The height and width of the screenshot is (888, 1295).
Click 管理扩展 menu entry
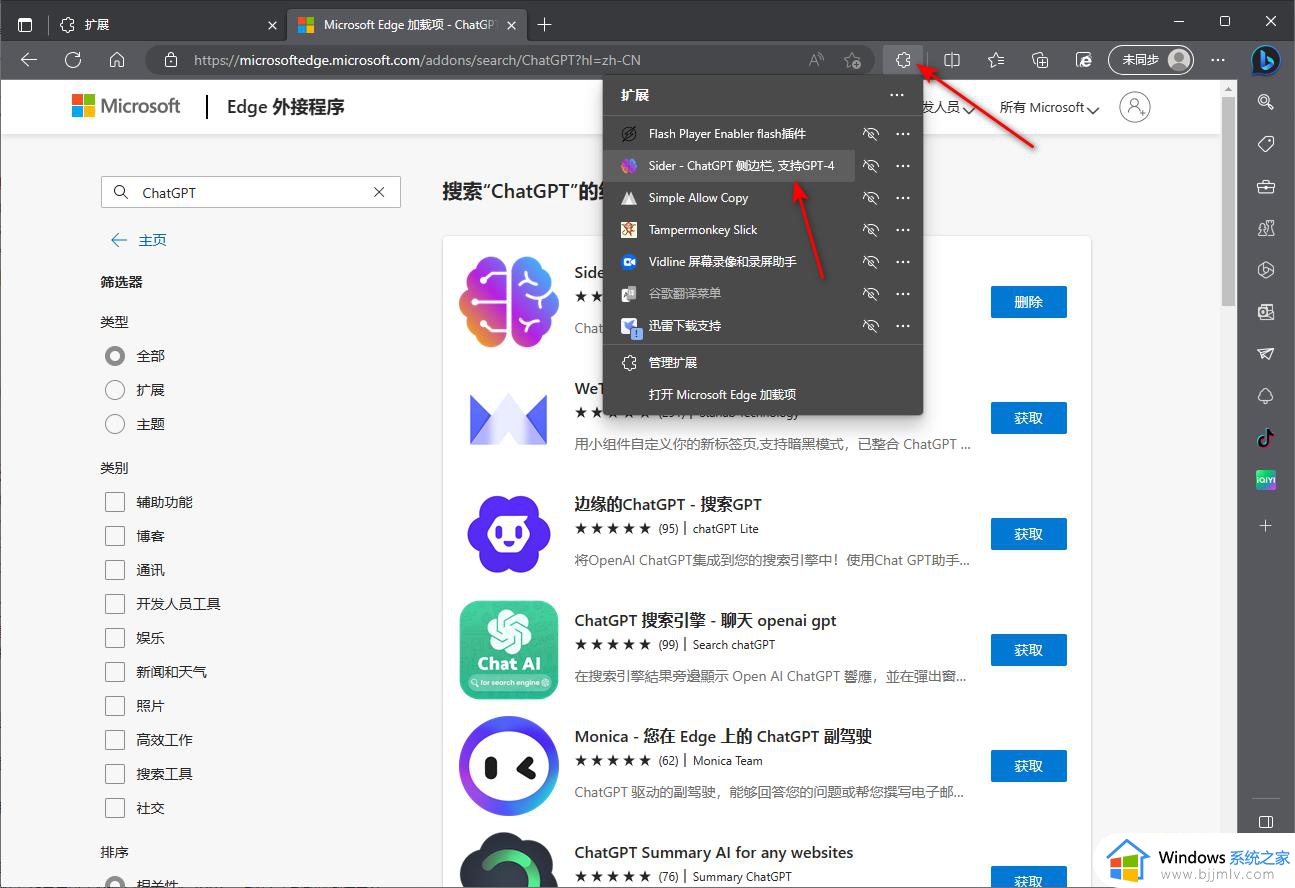(x=762, y=363)
